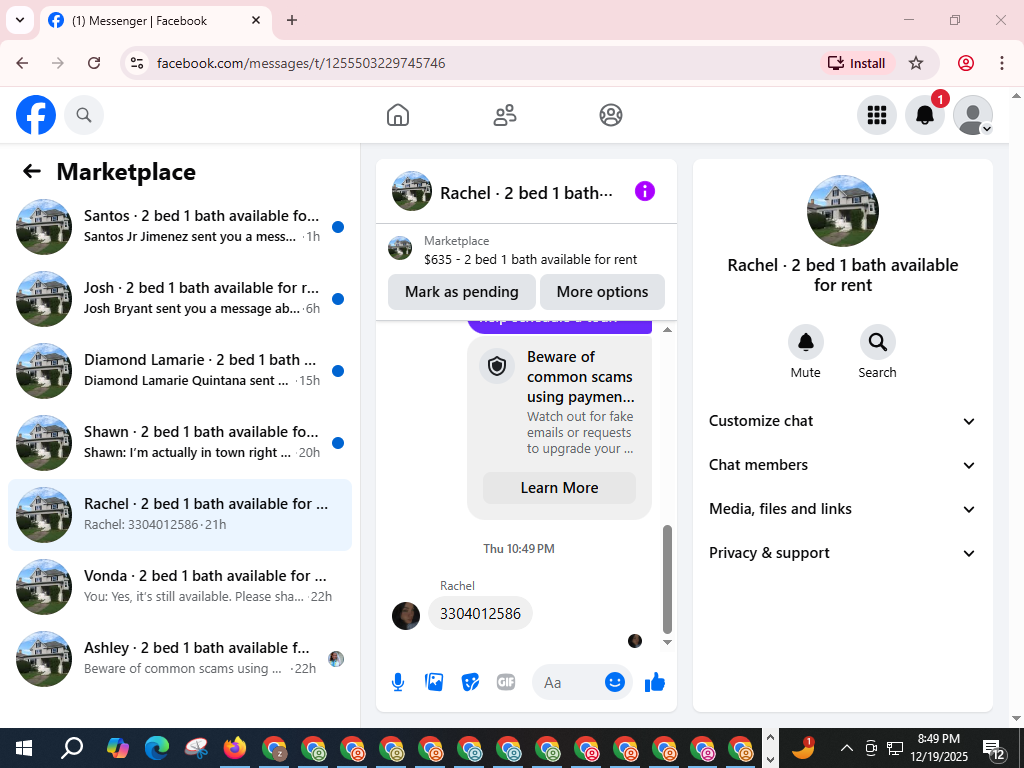Image resolution: width=1024 pixels, height=768 pixels.
Task: View site information icon in the address bar
Action: [136, 63]
